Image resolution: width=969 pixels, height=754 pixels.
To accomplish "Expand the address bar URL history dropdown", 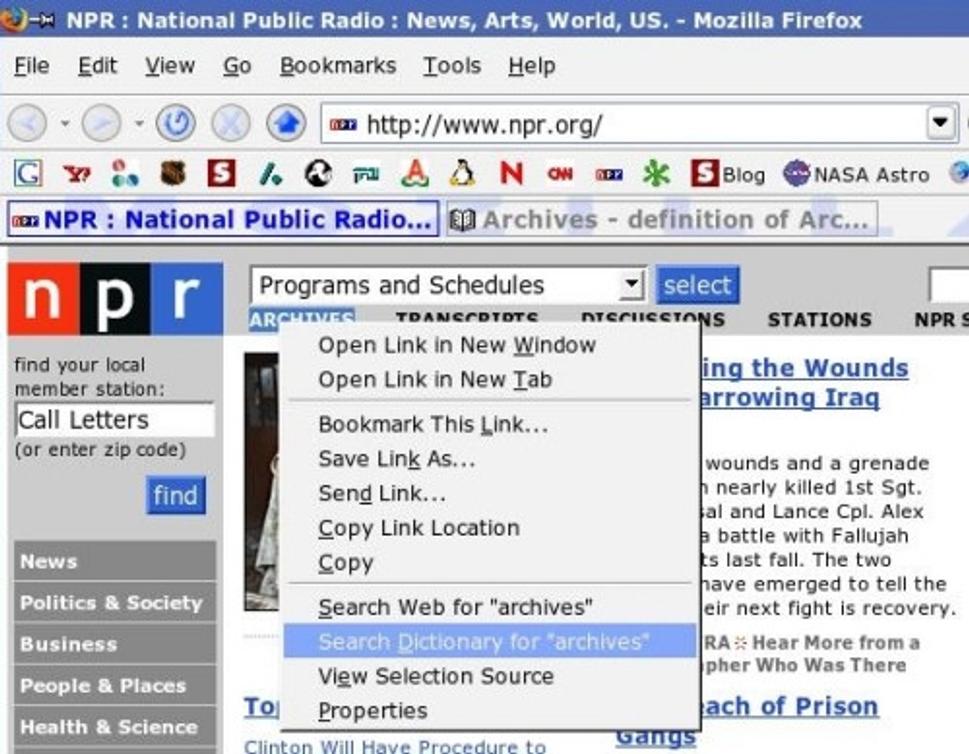I will 941,122.
